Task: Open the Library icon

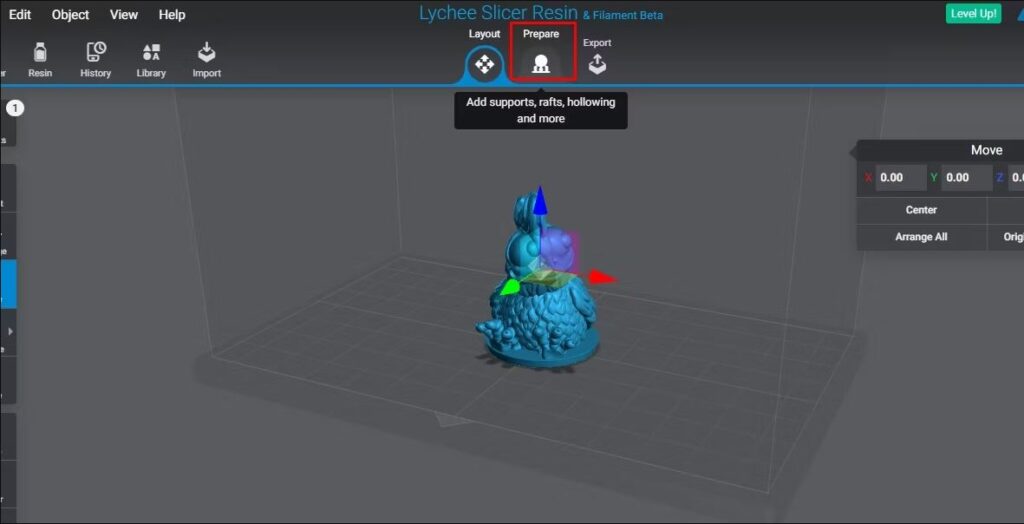Action: point(151,60)
